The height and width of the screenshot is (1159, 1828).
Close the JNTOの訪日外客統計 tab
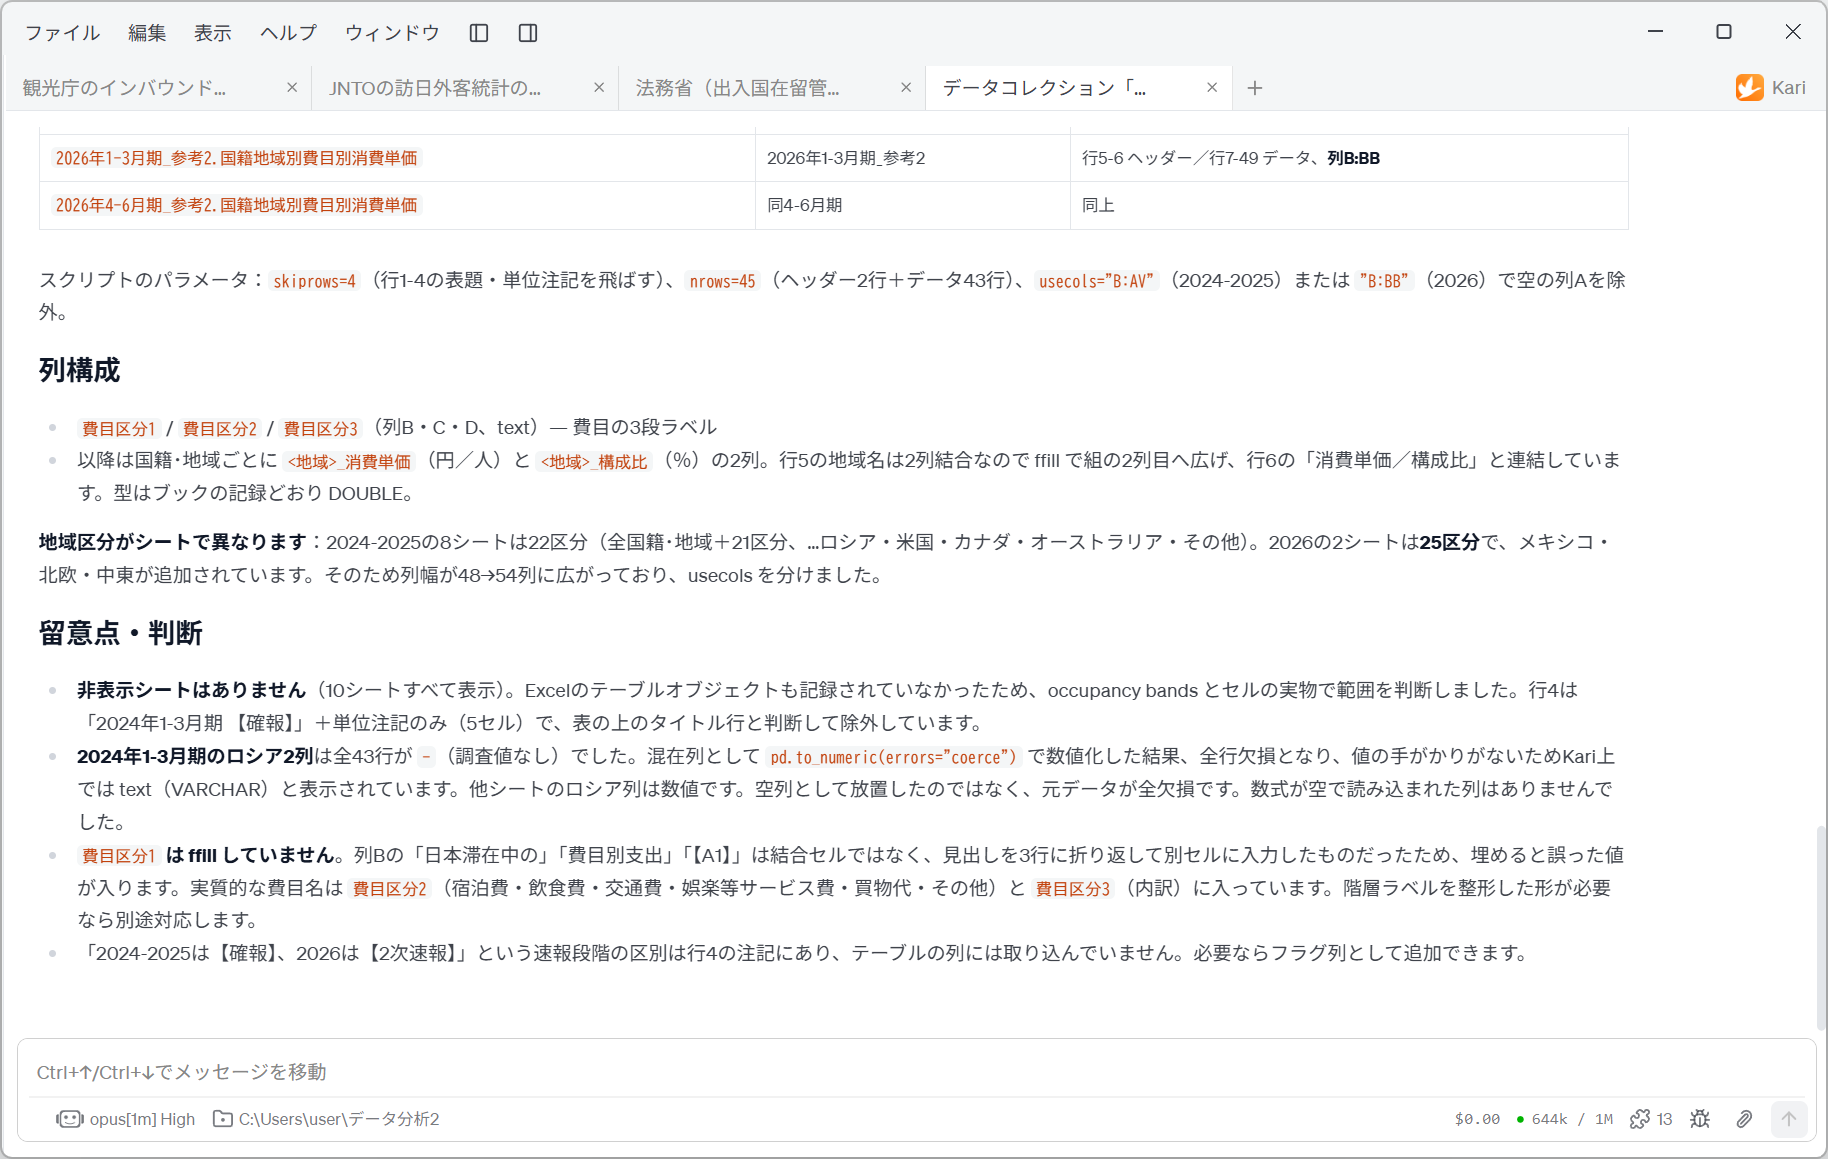[x=599, y=88]
